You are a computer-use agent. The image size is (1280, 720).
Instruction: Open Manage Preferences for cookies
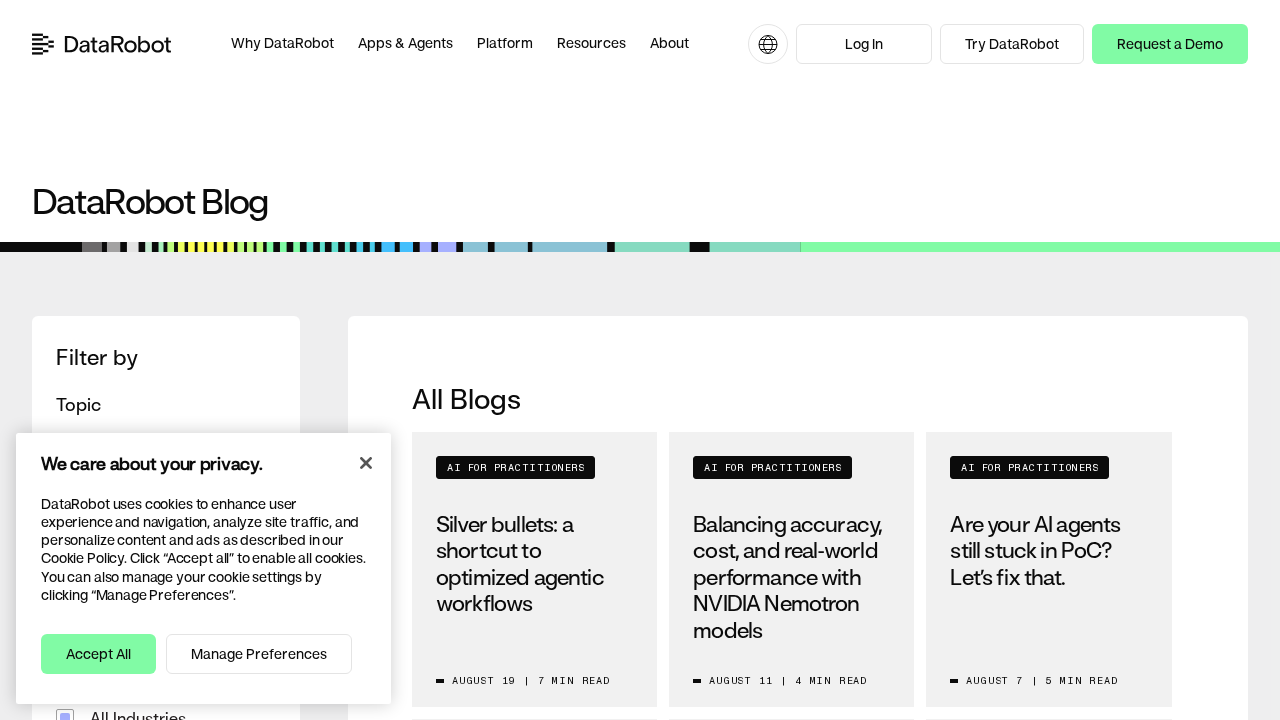(259, 654)
